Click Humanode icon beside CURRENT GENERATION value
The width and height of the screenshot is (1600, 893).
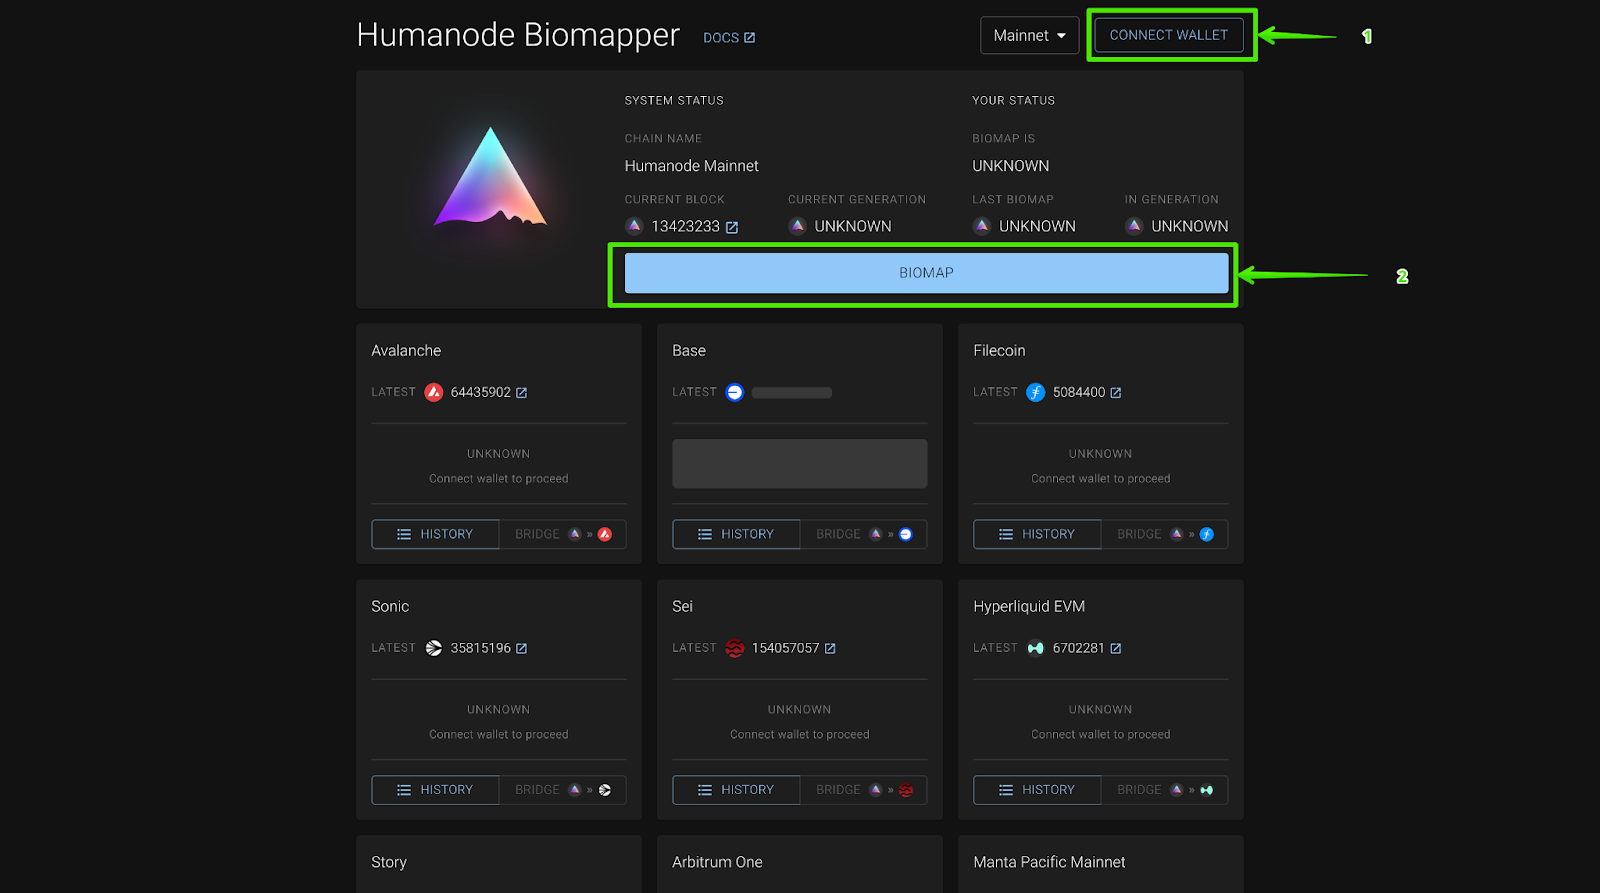click(x=797, y=226)
